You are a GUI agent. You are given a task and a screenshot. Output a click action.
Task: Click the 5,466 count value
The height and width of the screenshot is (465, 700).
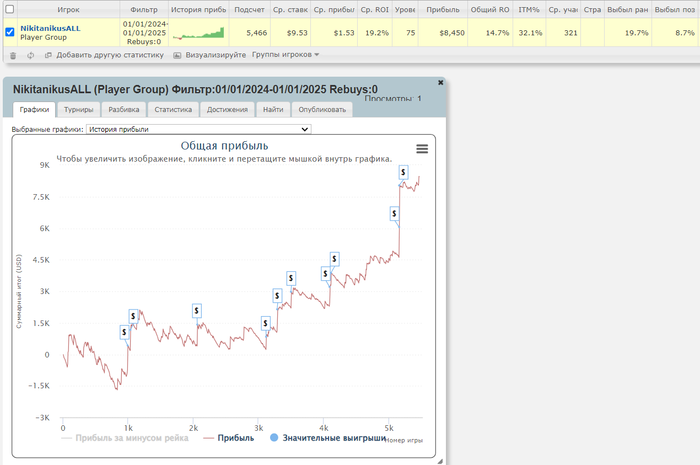tap(257, 33)
